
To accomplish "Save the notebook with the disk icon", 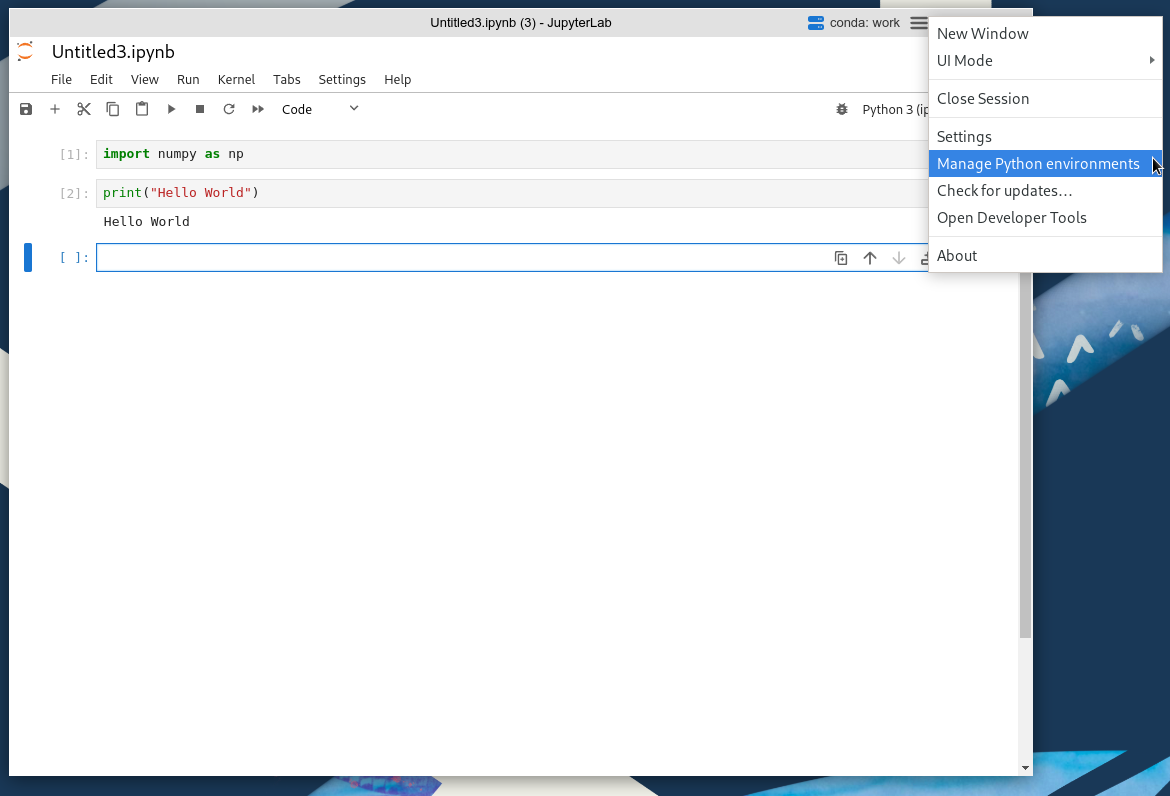I will point(26,109).
